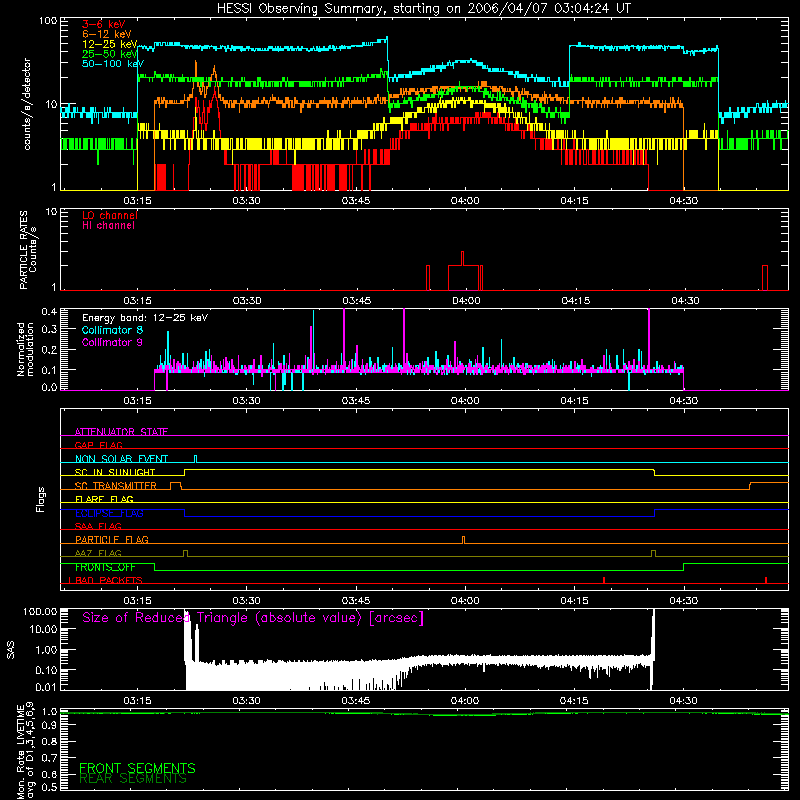This screenshot has width=800, height=800.
Task: Click the FLARE FLAG label
Action: coord(104,499)
